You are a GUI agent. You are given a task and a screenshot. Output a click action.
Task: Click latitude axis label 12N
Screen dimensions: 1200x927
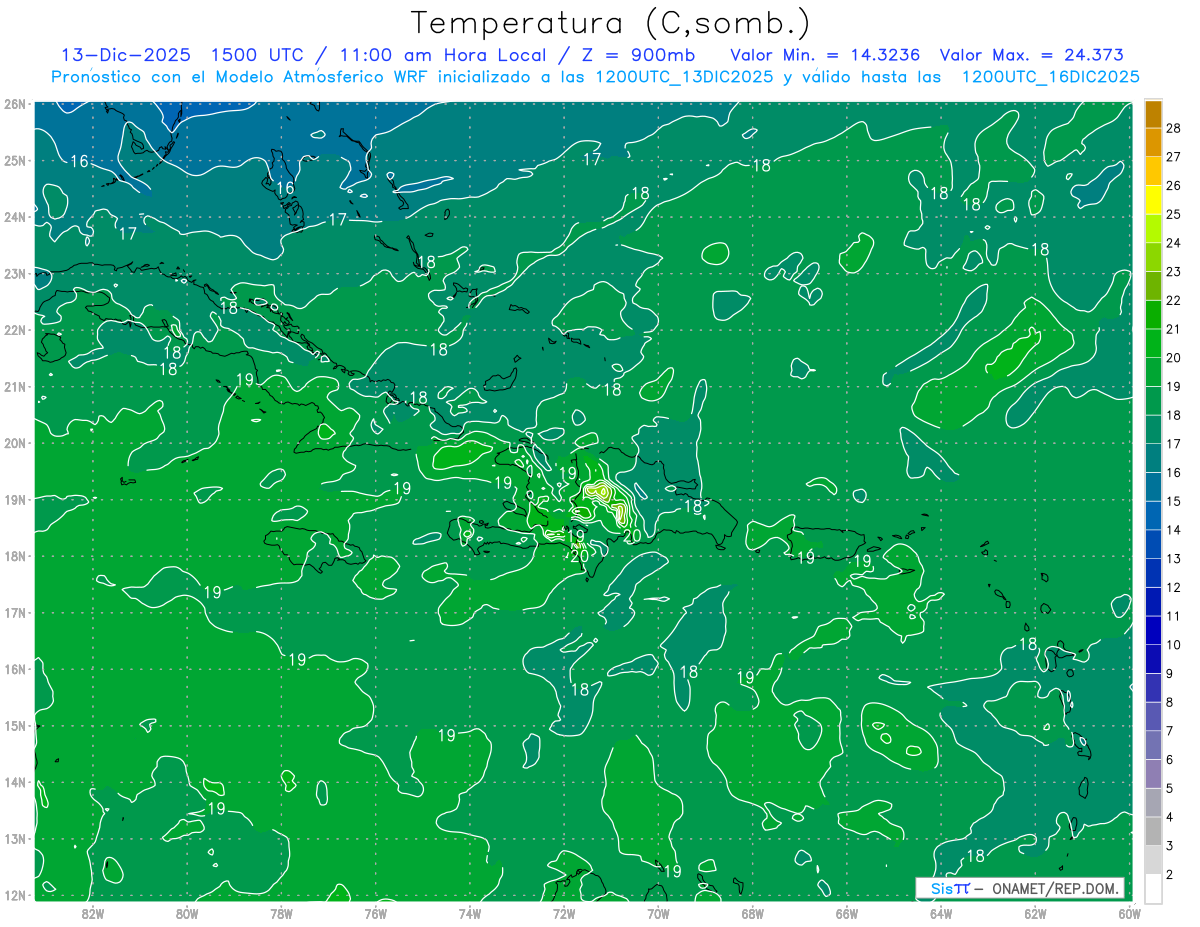(x=15, y=895)
